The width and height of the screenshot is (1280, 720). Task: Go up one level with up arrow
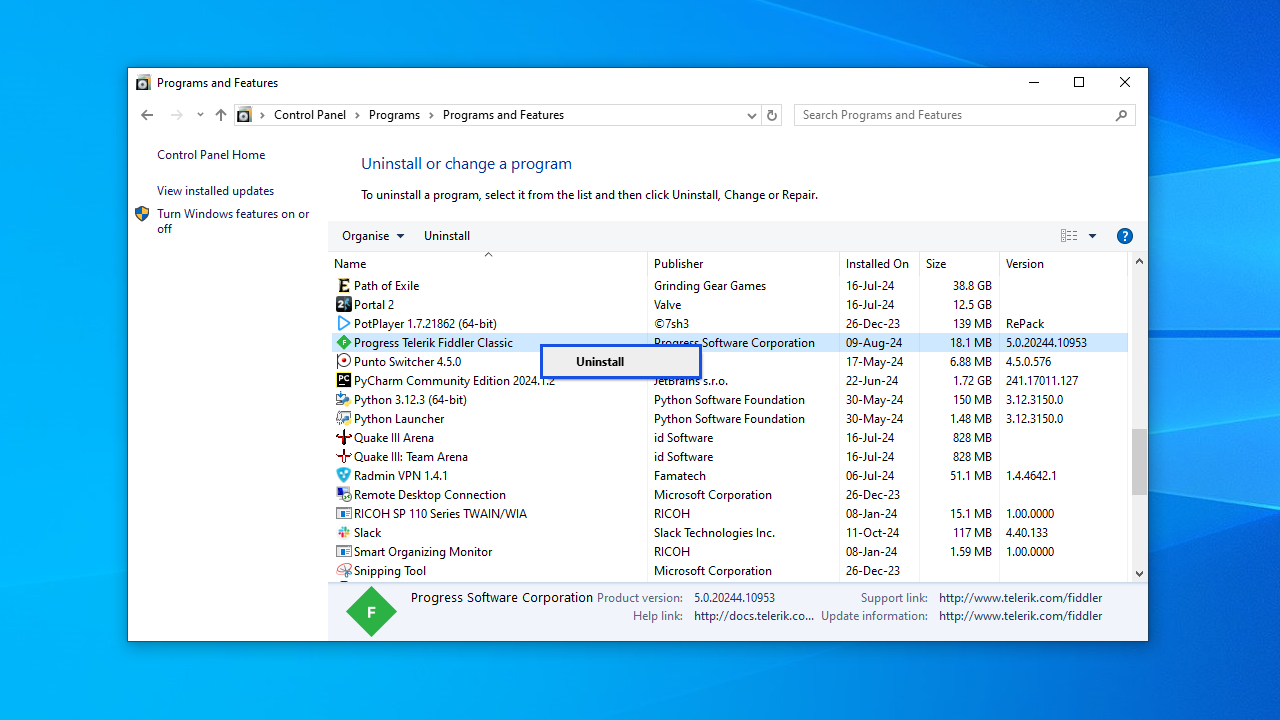pos(221,115)
